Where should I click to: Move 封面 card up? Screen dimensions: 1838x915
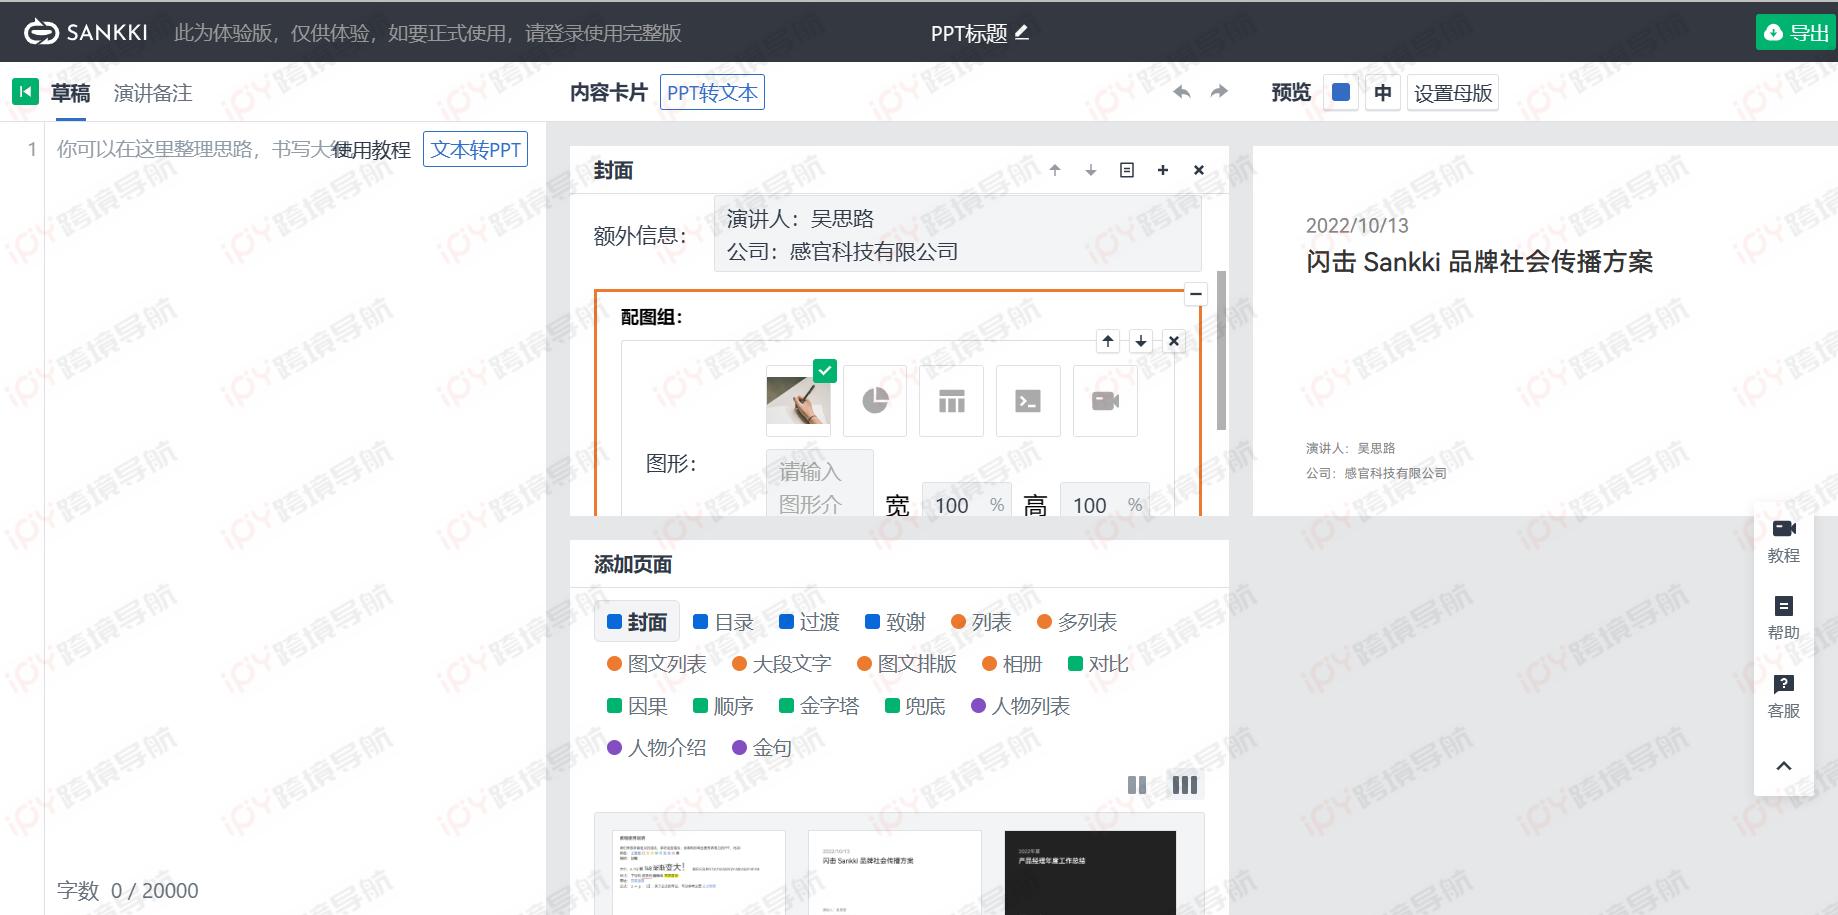click(x=1055, y=170)
